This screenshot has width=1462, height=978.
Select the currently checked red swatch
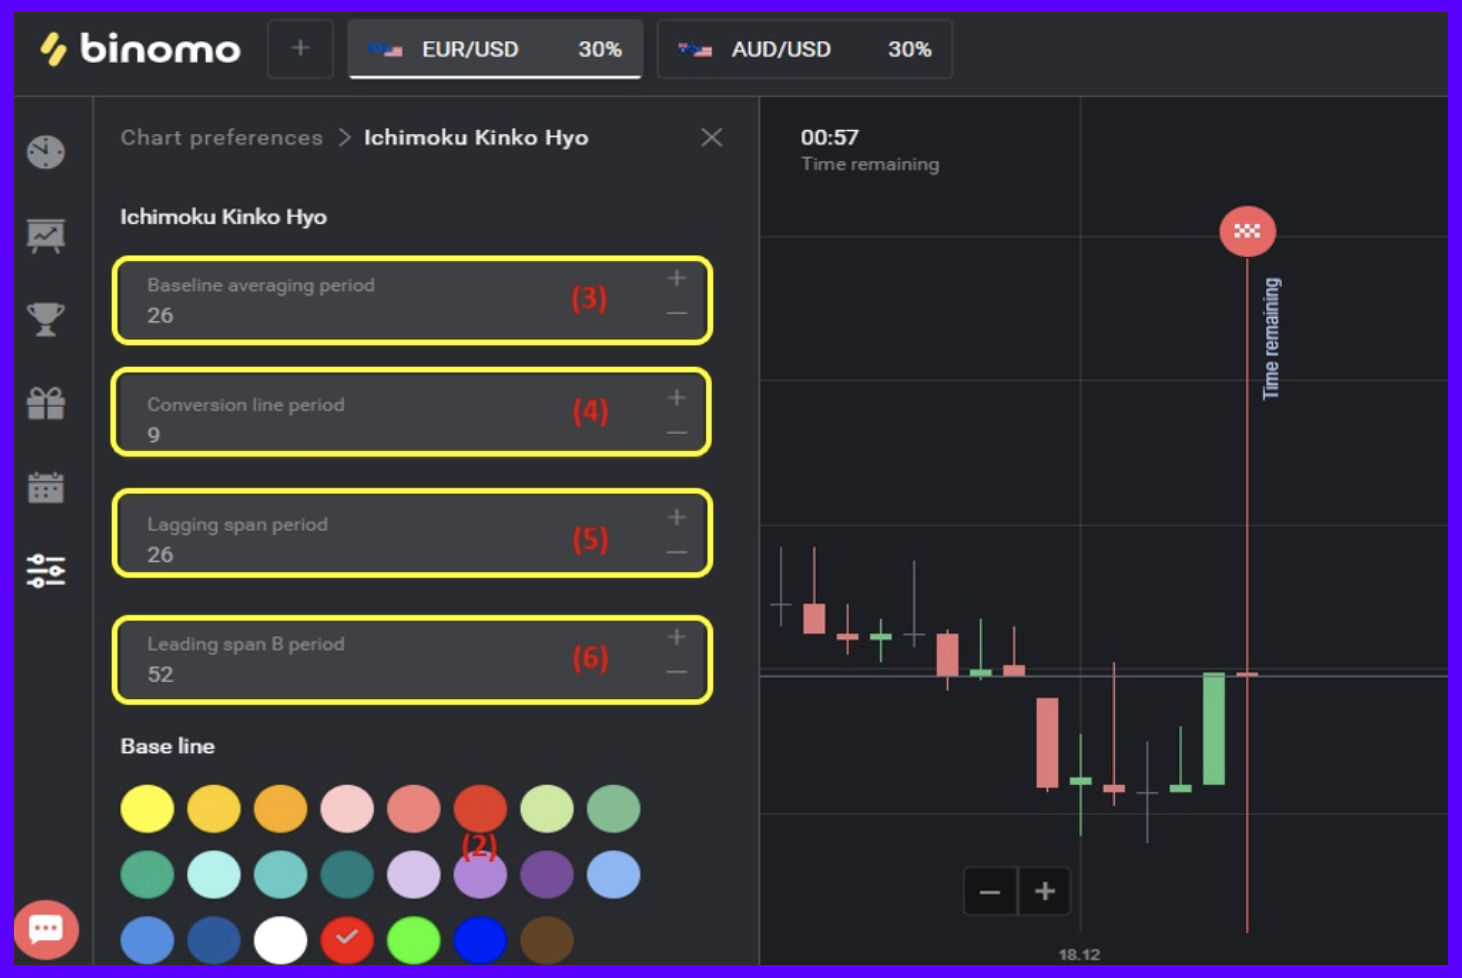pos(347,938)
